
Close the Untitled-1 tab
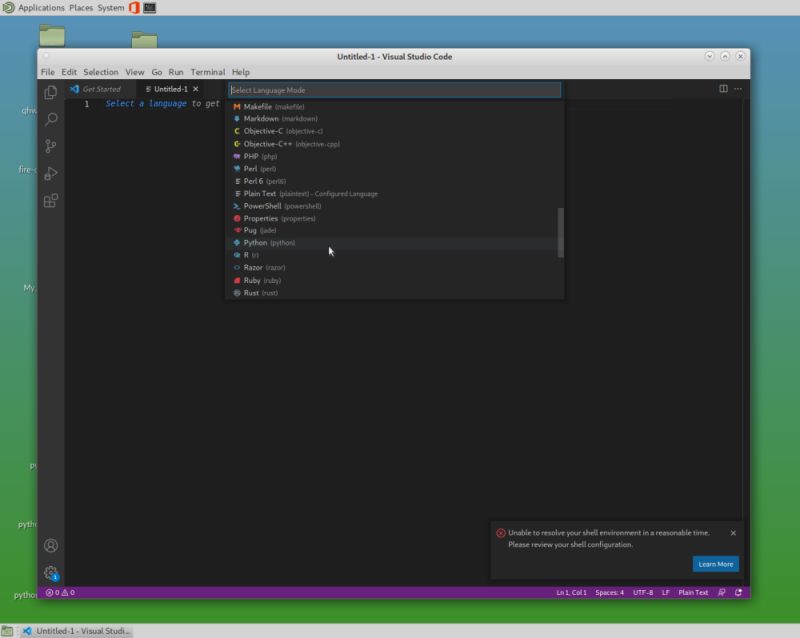pos(195,89)
